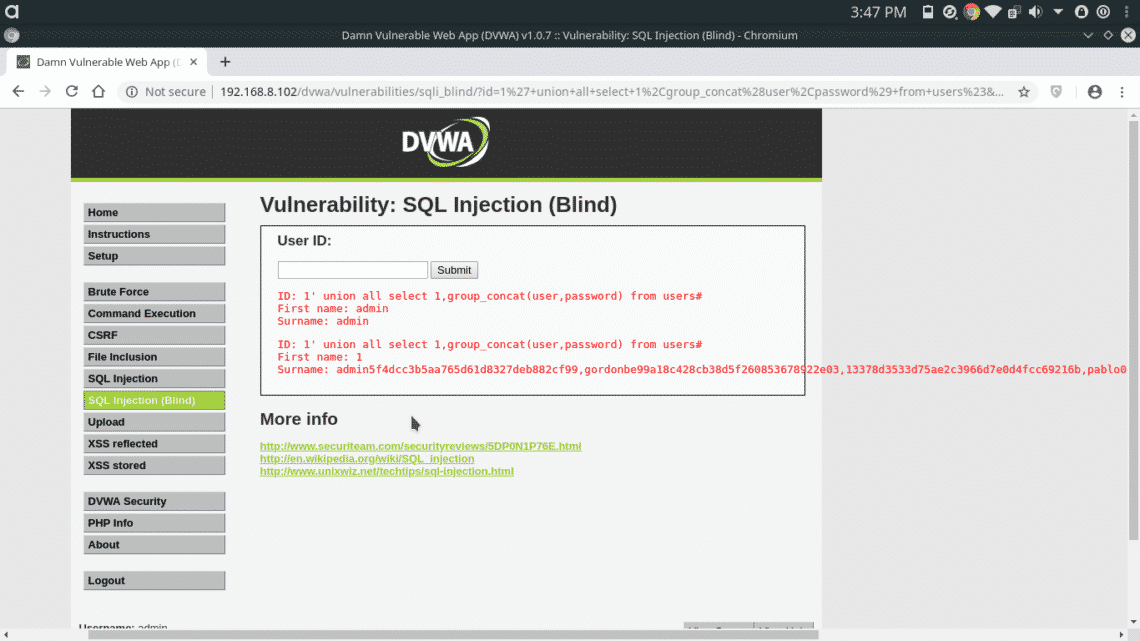Click the Surname hash output line
The height and width of the screenshot is (641, 1140).
[x=702, y=369]
